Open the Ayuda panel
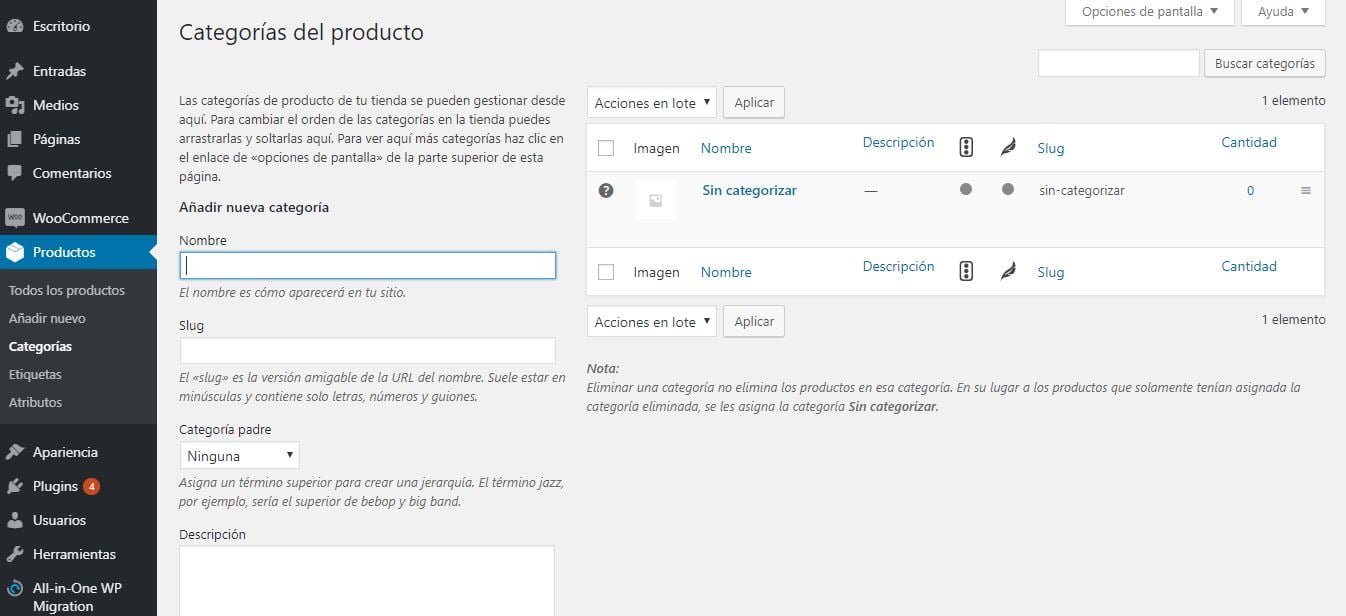 click(1283, 12)
